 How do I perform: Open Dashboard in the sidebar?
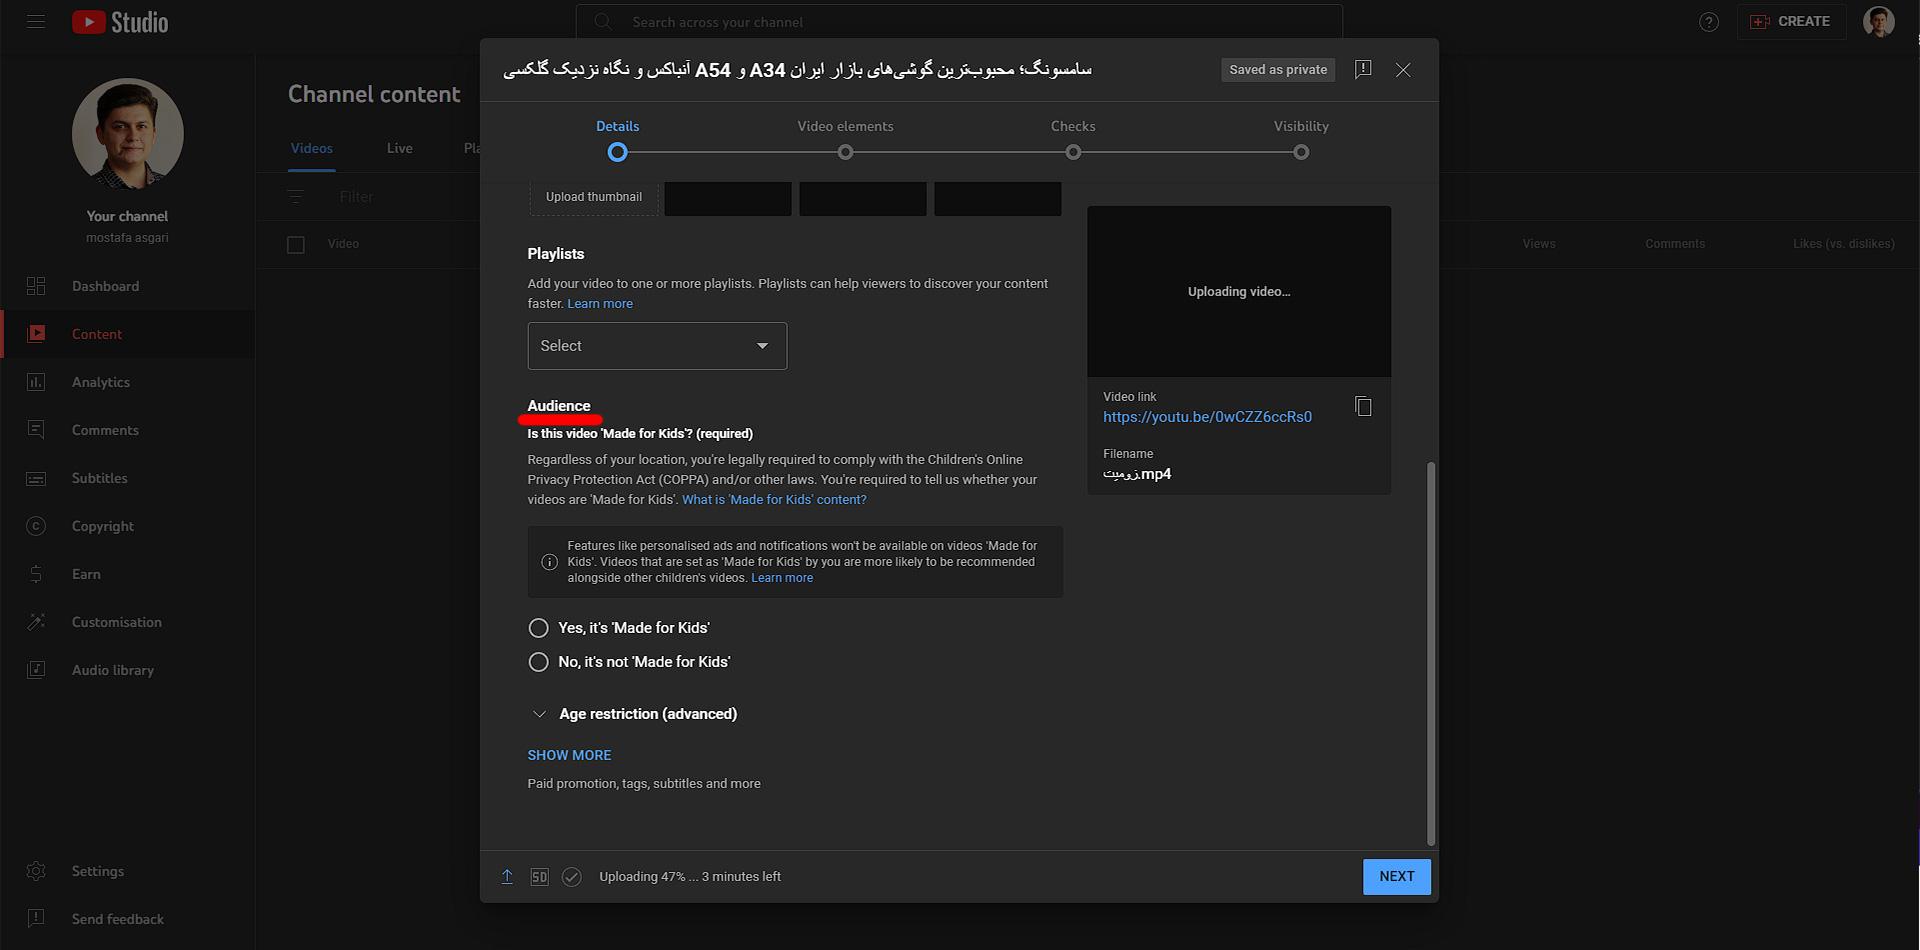pos(127,286)
